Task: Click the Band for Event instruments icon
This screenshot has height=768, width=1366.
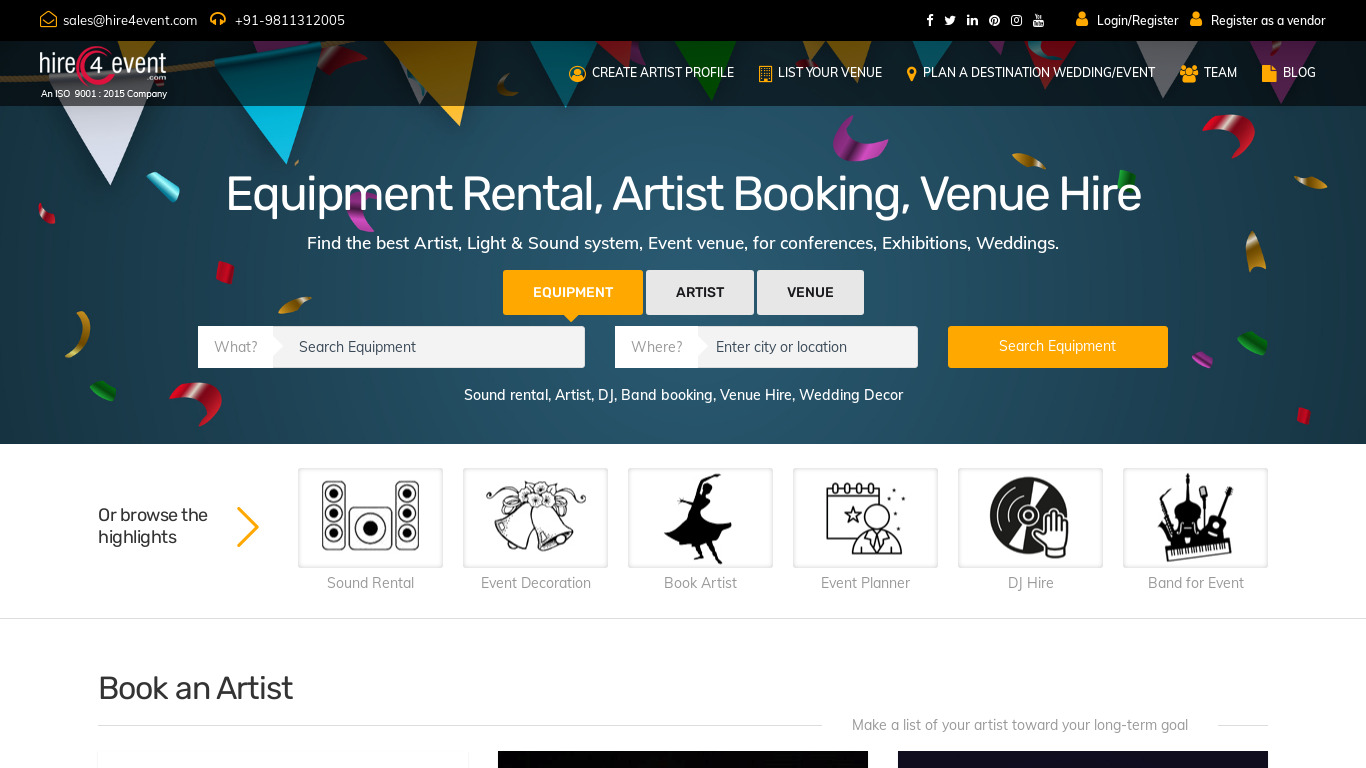Action: (x=1195, y=517)
